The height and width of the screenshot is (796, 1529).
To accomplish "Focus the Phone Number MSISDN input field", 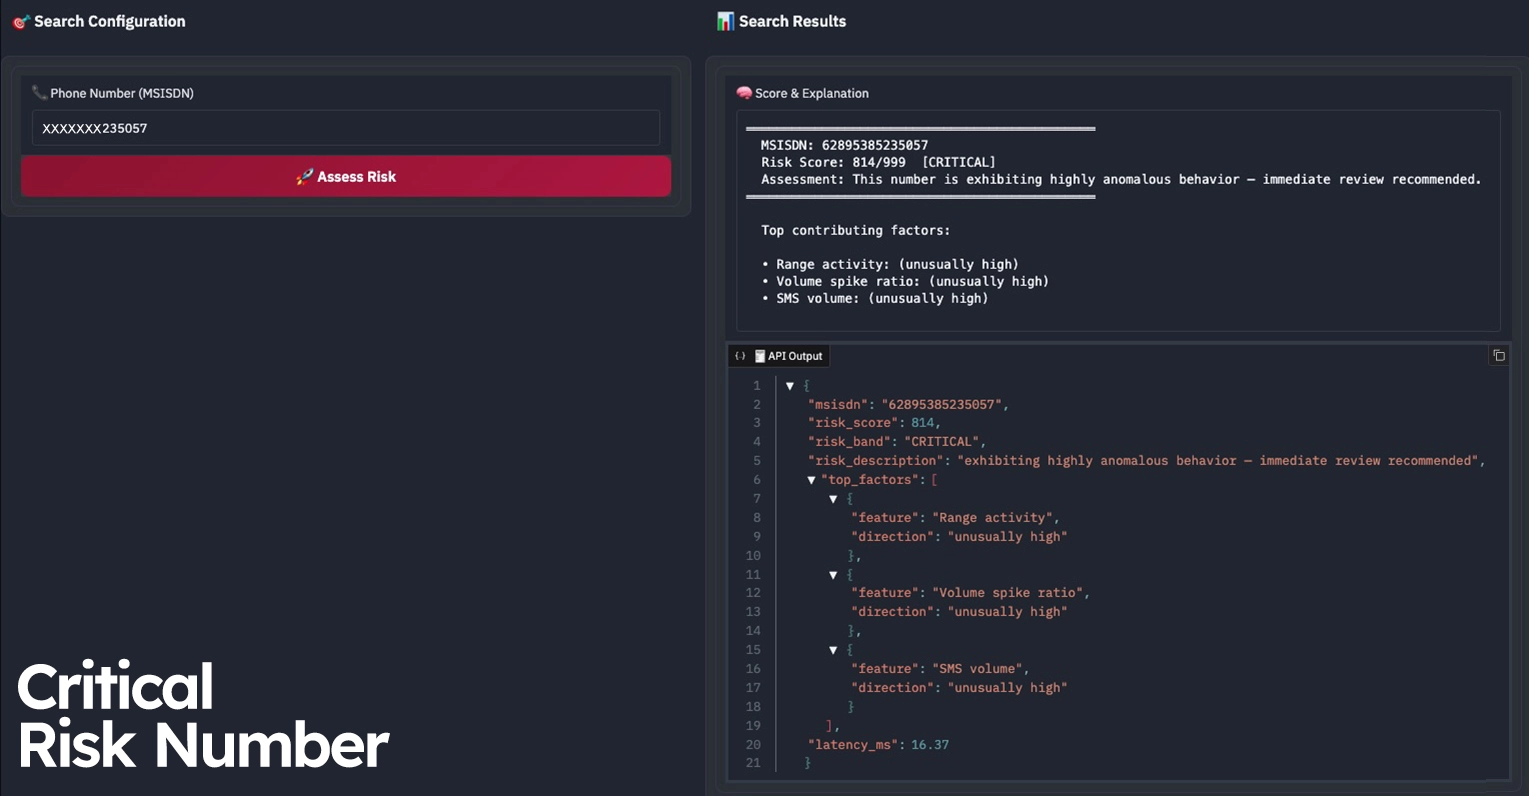I will [346, 128].
